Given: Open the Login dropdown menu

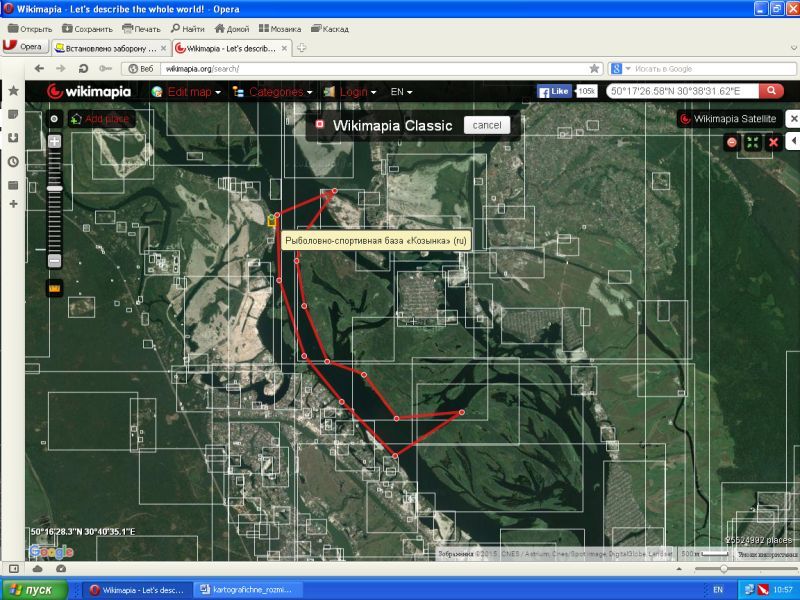Looking at the screenshot, I should coord(350,91).
